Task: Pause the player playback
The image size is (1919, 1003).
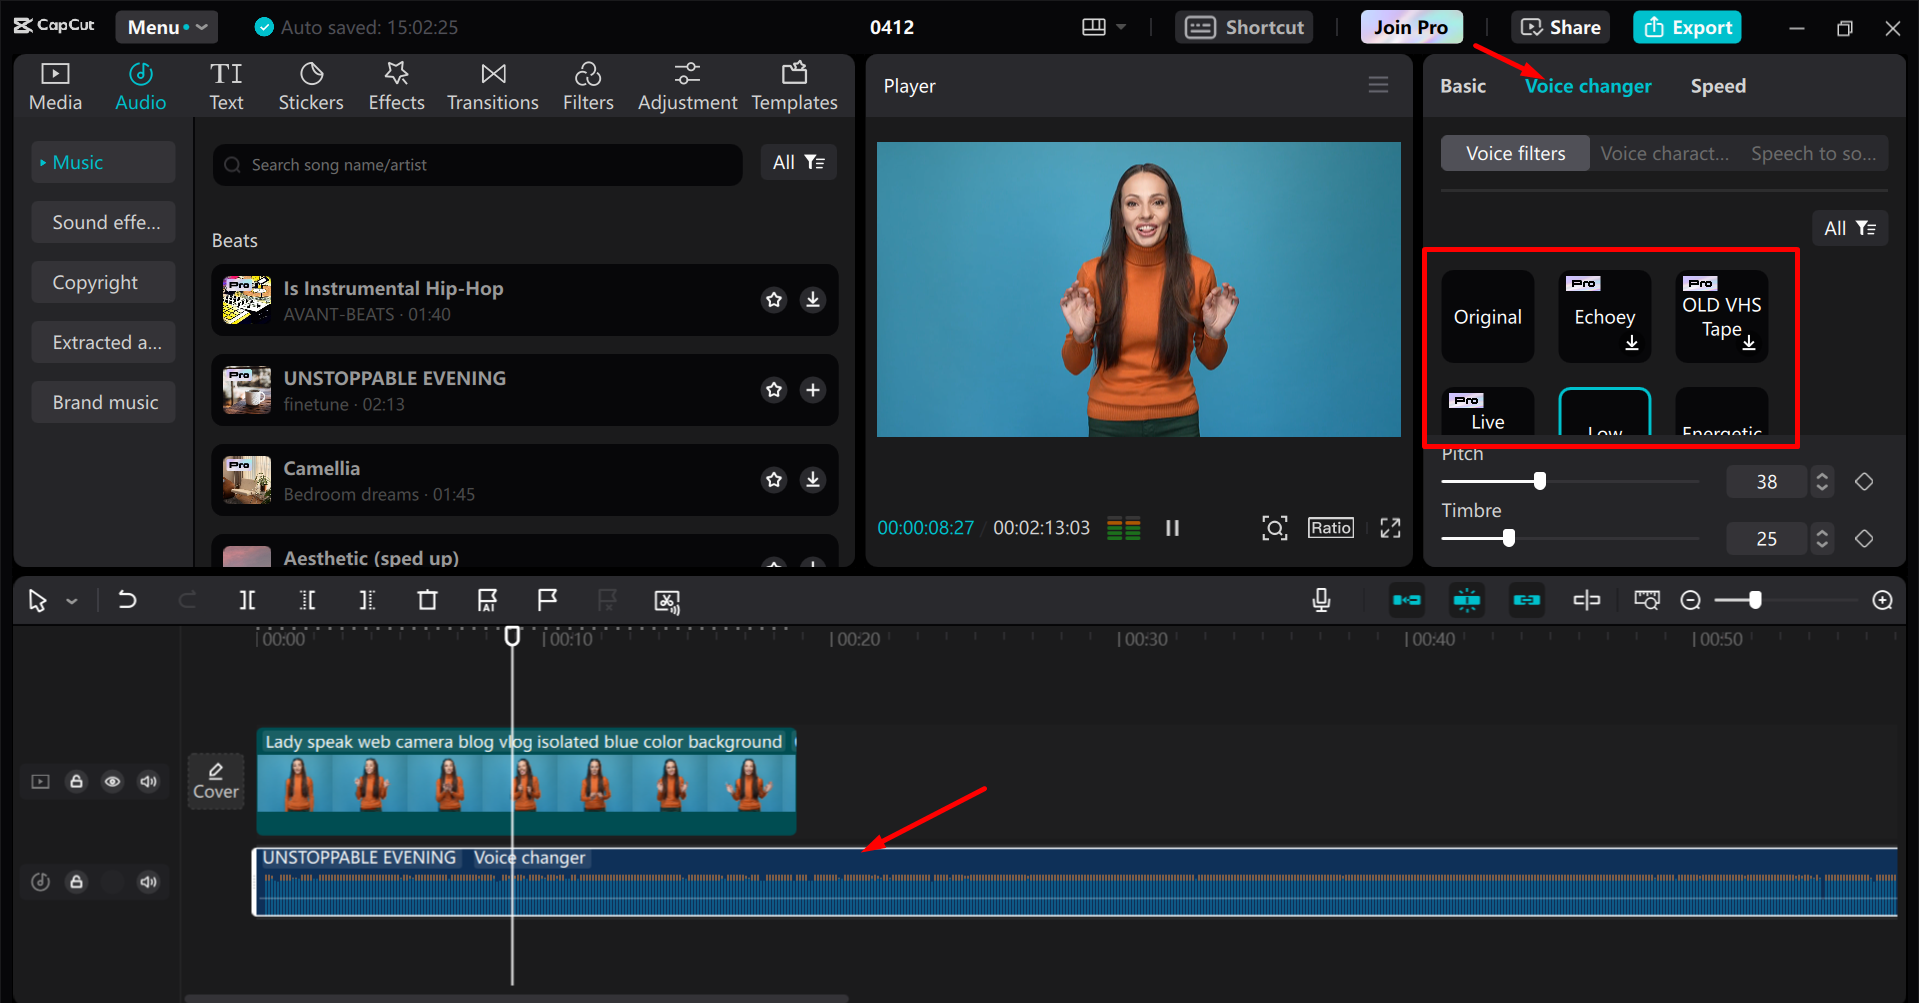Action: [1172, 528]
